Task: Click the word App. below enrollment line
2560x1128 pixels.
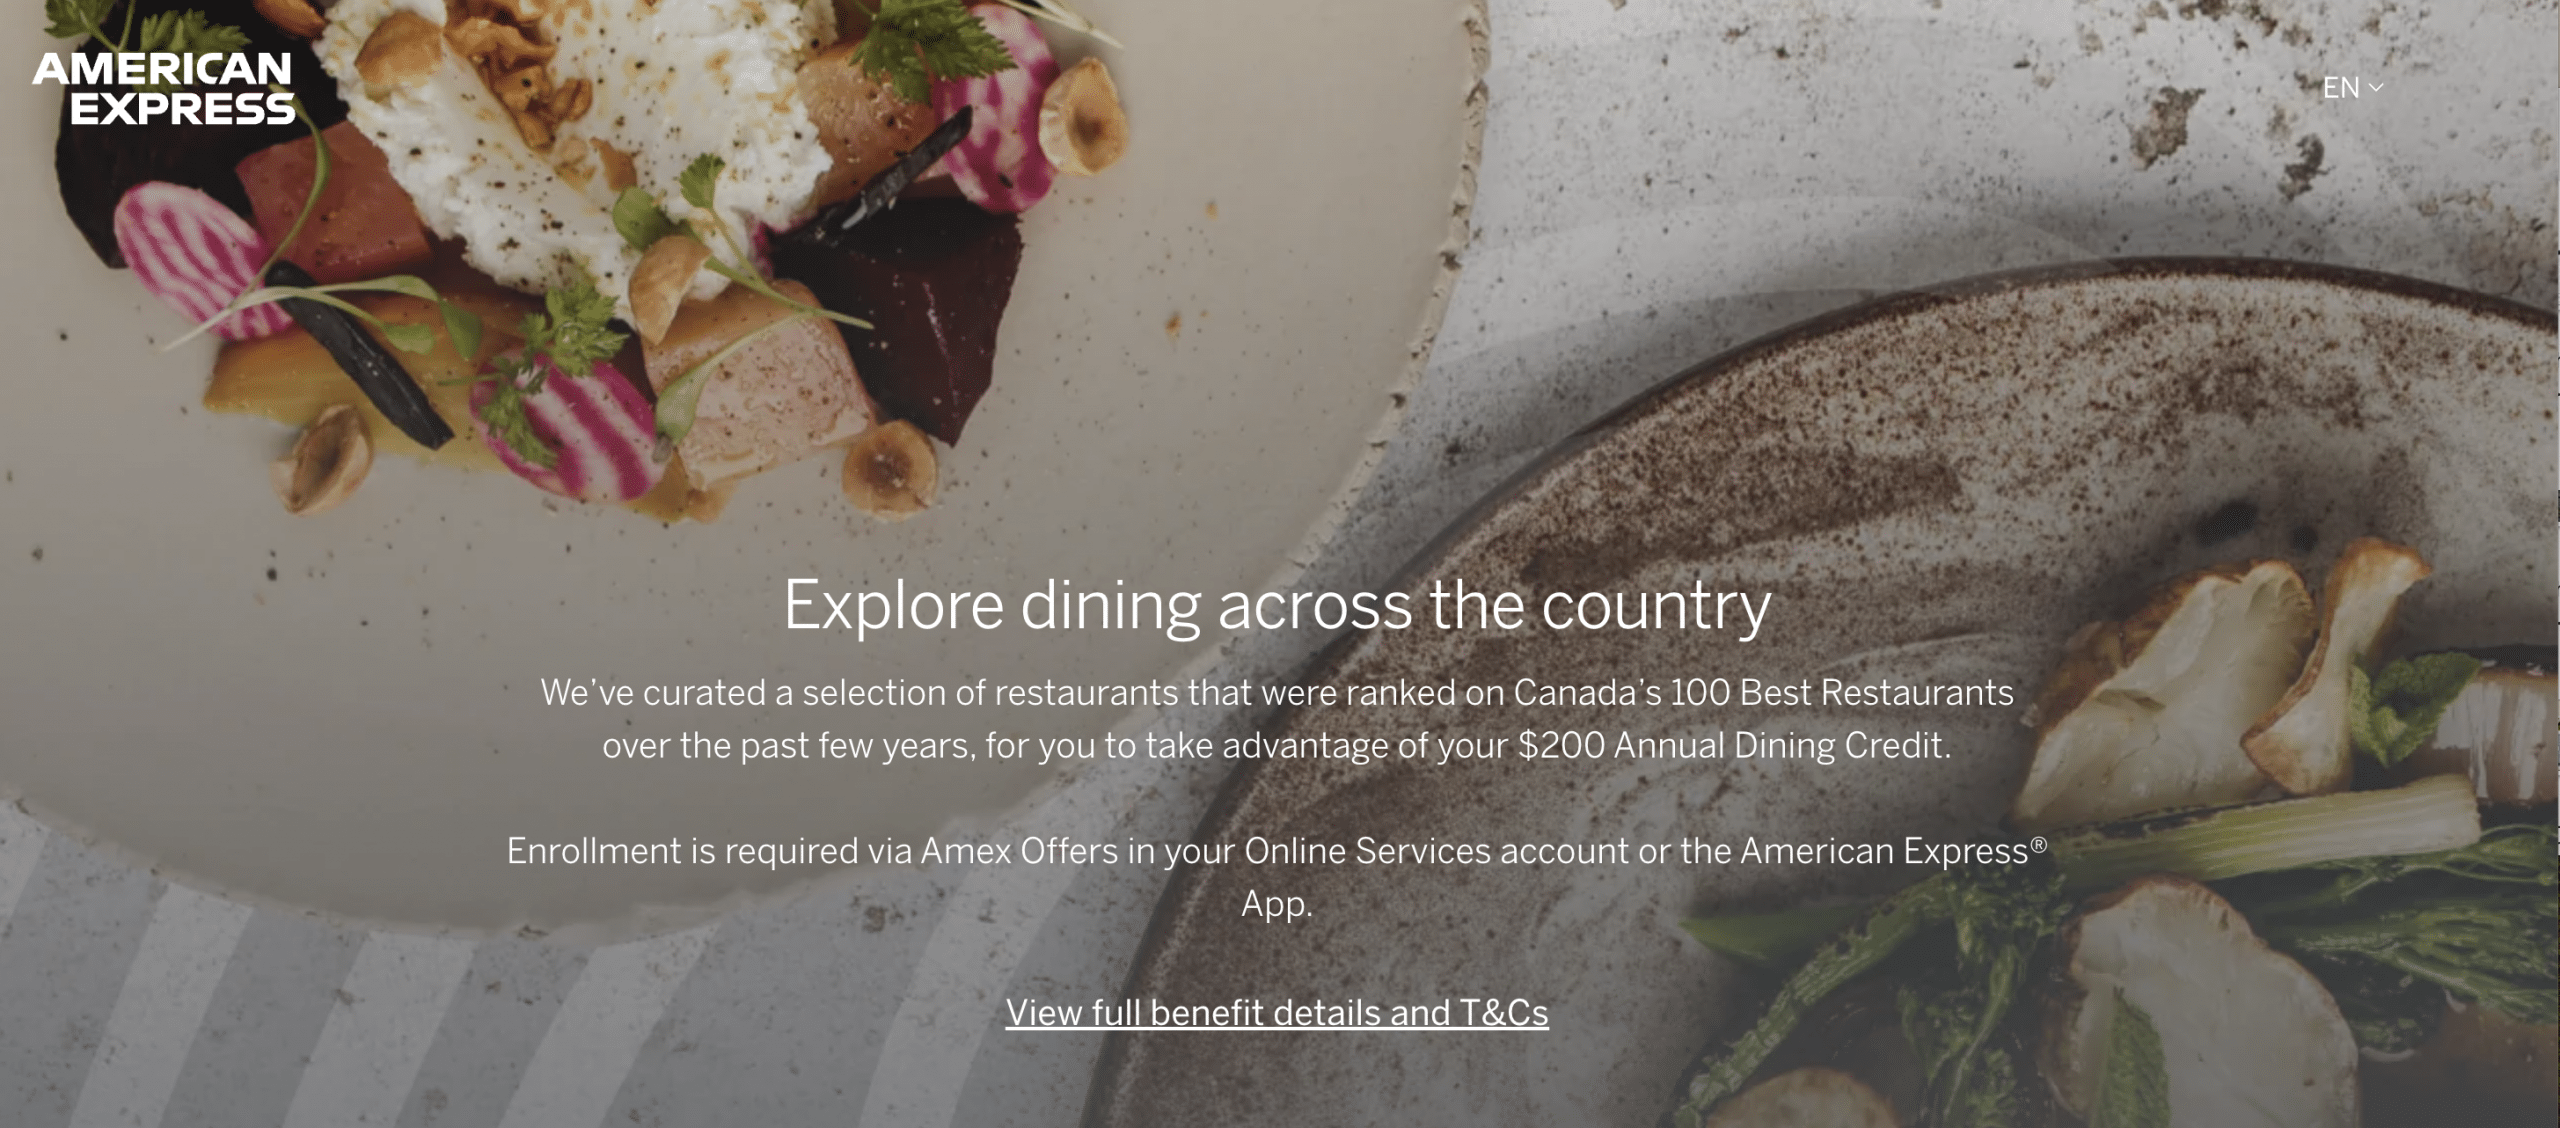Action: [x=1277, y=905]
